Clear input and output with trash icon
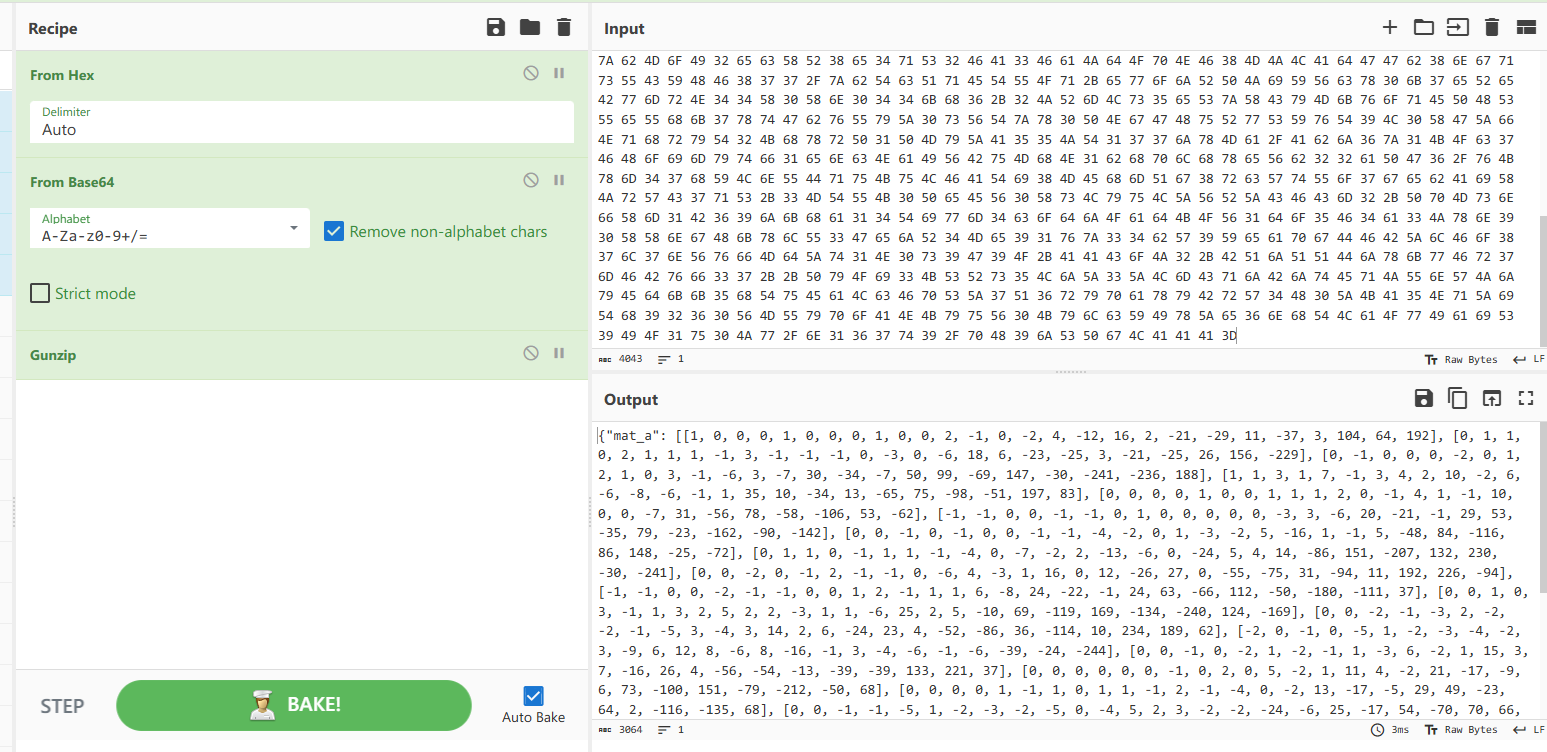 [1492, 28]
